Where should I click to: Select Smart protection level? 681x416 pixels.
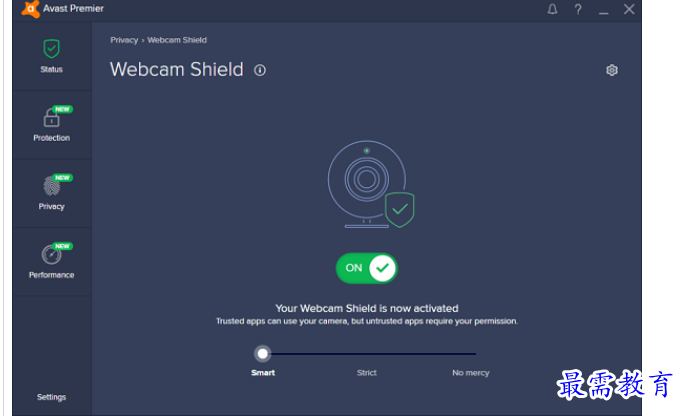click(x=263, y=373)
